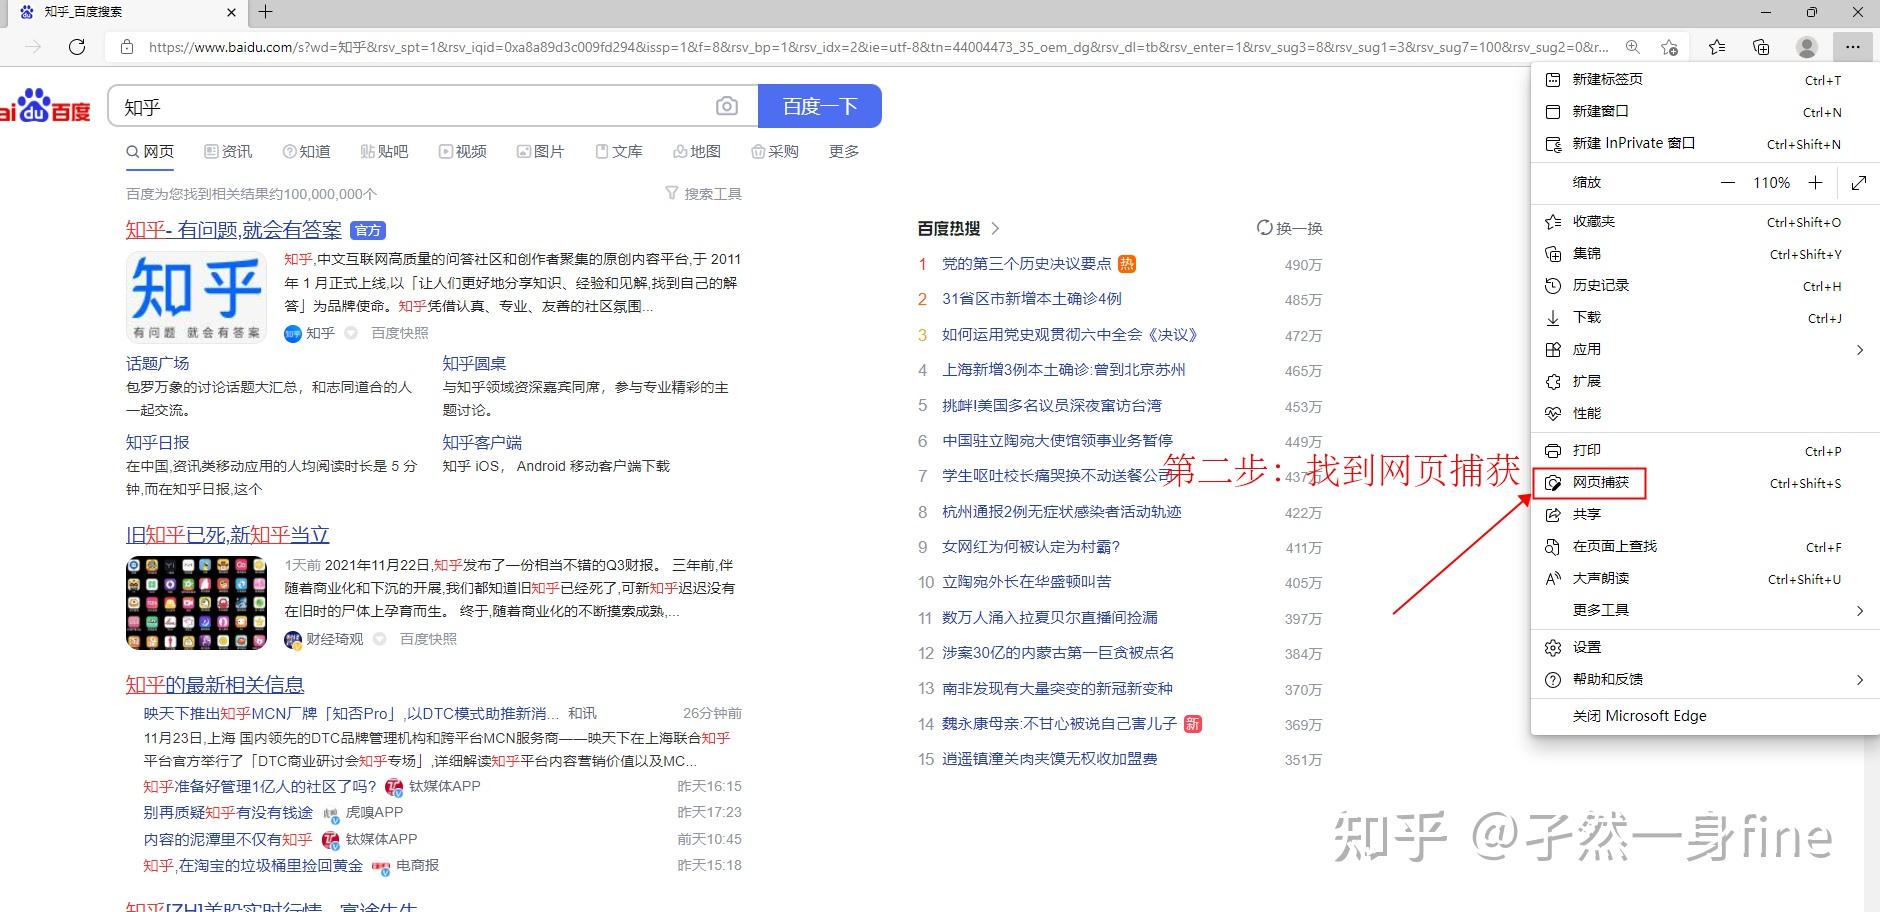Click the browser refresh icon
The image size is (1880, 912).
click(x=77, y=47)
